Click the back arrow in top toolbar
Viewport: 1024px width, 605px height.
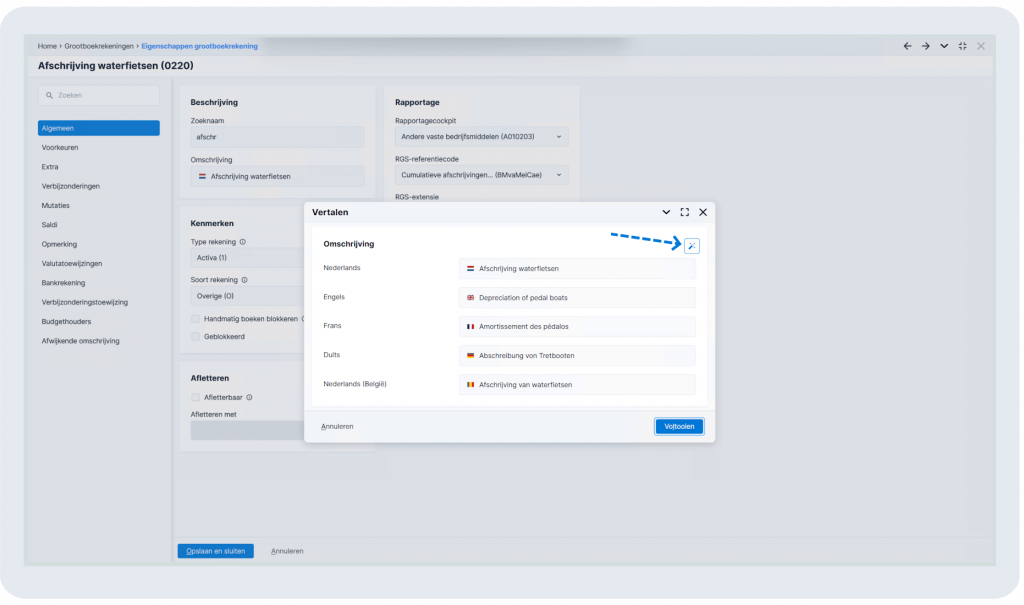click(907, 46)
